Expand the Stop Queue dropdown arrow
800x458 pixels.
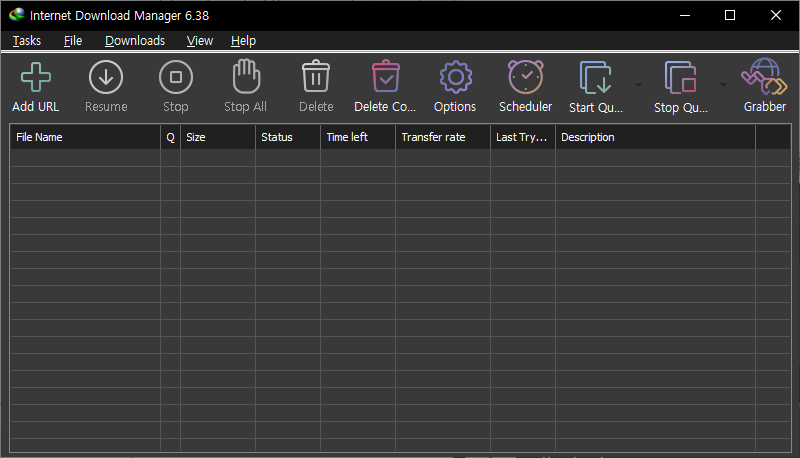tap(723, 85)
